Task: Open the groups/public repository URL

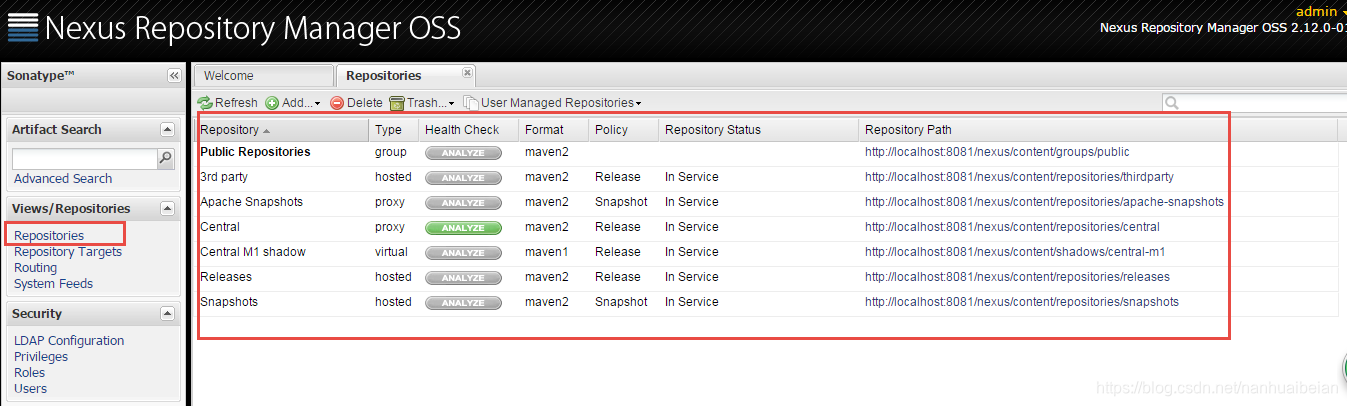Action: [997, 153]
